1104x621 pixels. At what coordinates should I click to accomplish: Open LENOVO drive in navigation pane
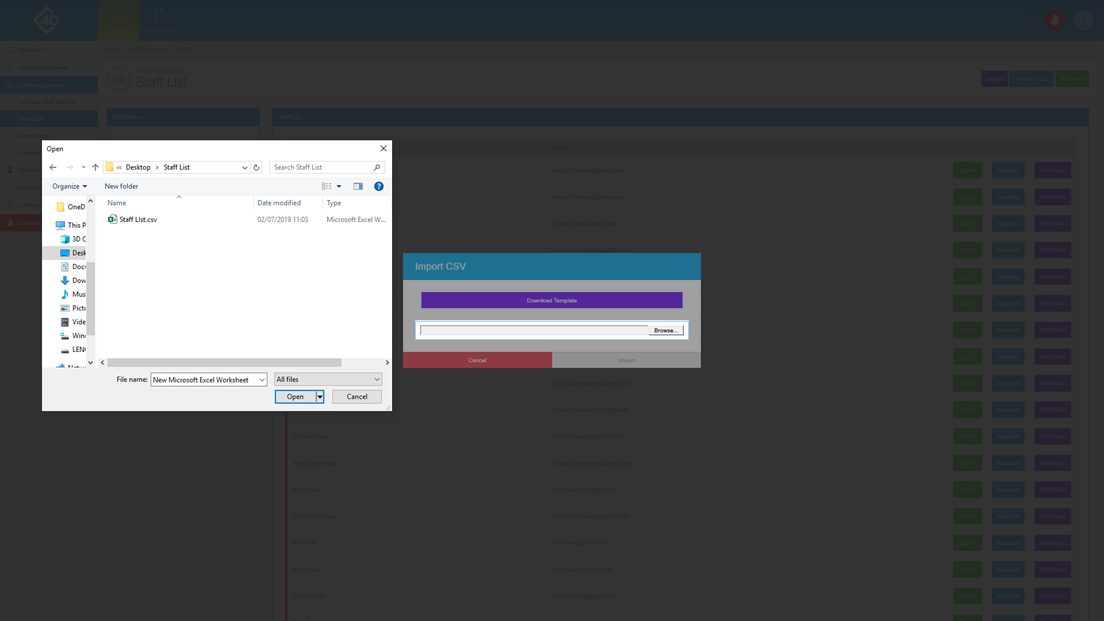point(73,349)
